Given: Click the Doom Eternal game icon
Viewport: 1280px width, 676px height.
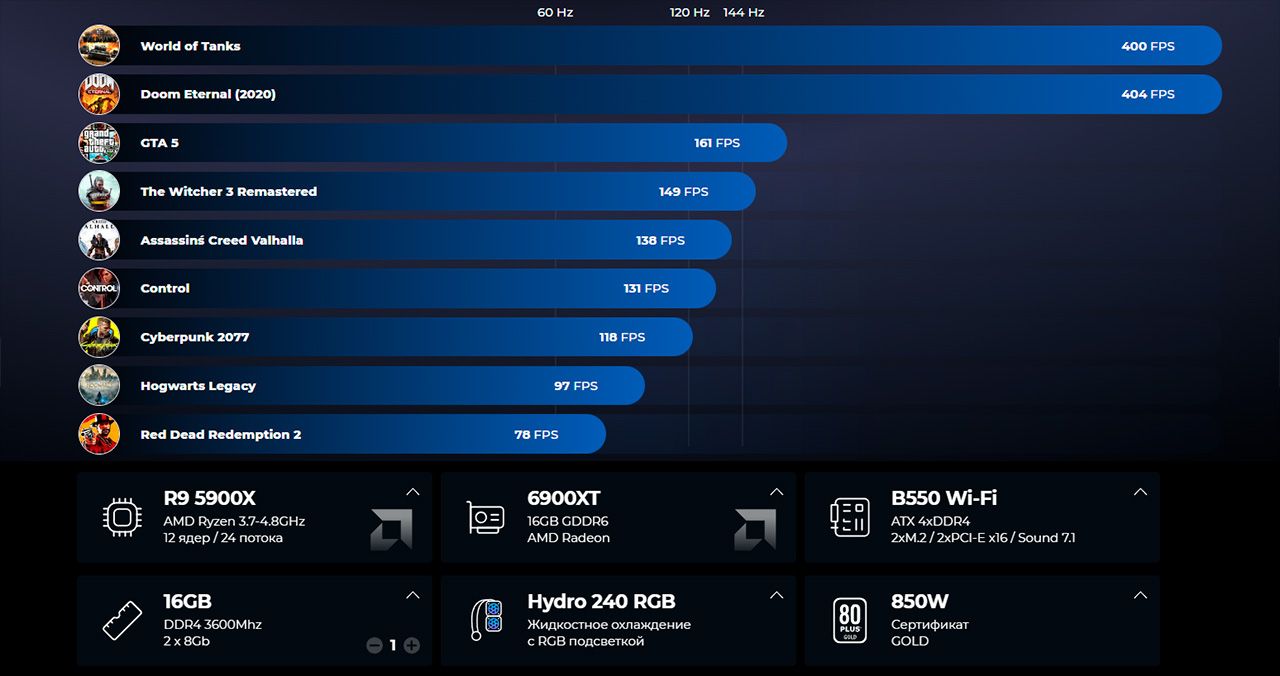Looking at the screenshot, I should (99, 94).
